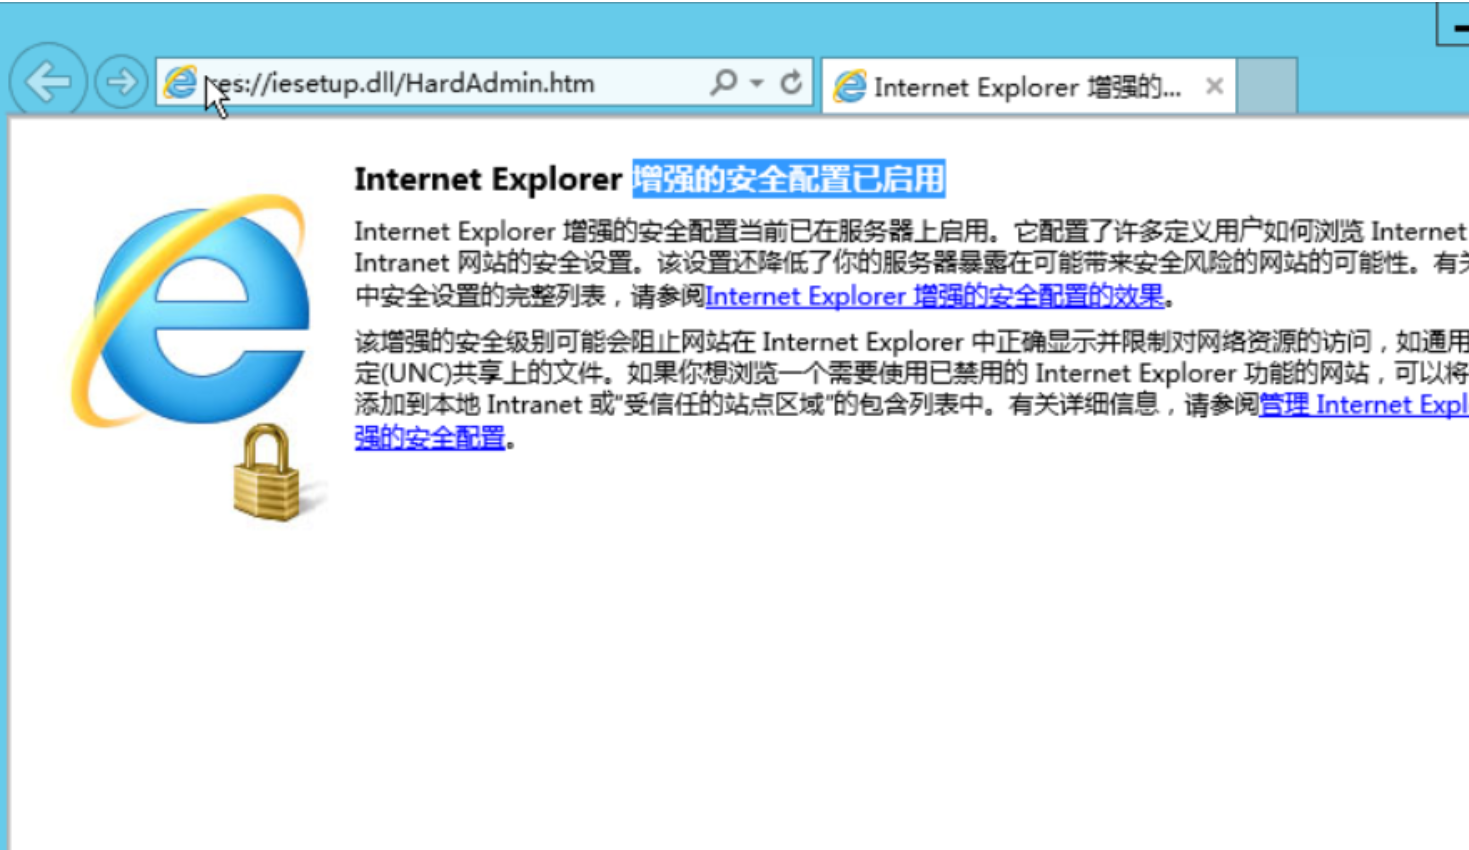Screen dimensions: 1469x850
Task: Close the Internet Explorer 增强的... tab
Action: coord(1214,87)
